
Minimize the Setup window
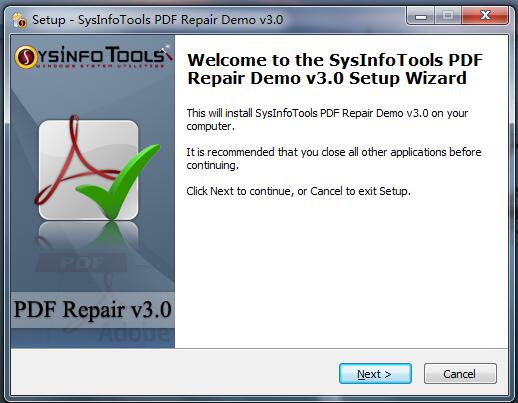(x=421, y=16)
